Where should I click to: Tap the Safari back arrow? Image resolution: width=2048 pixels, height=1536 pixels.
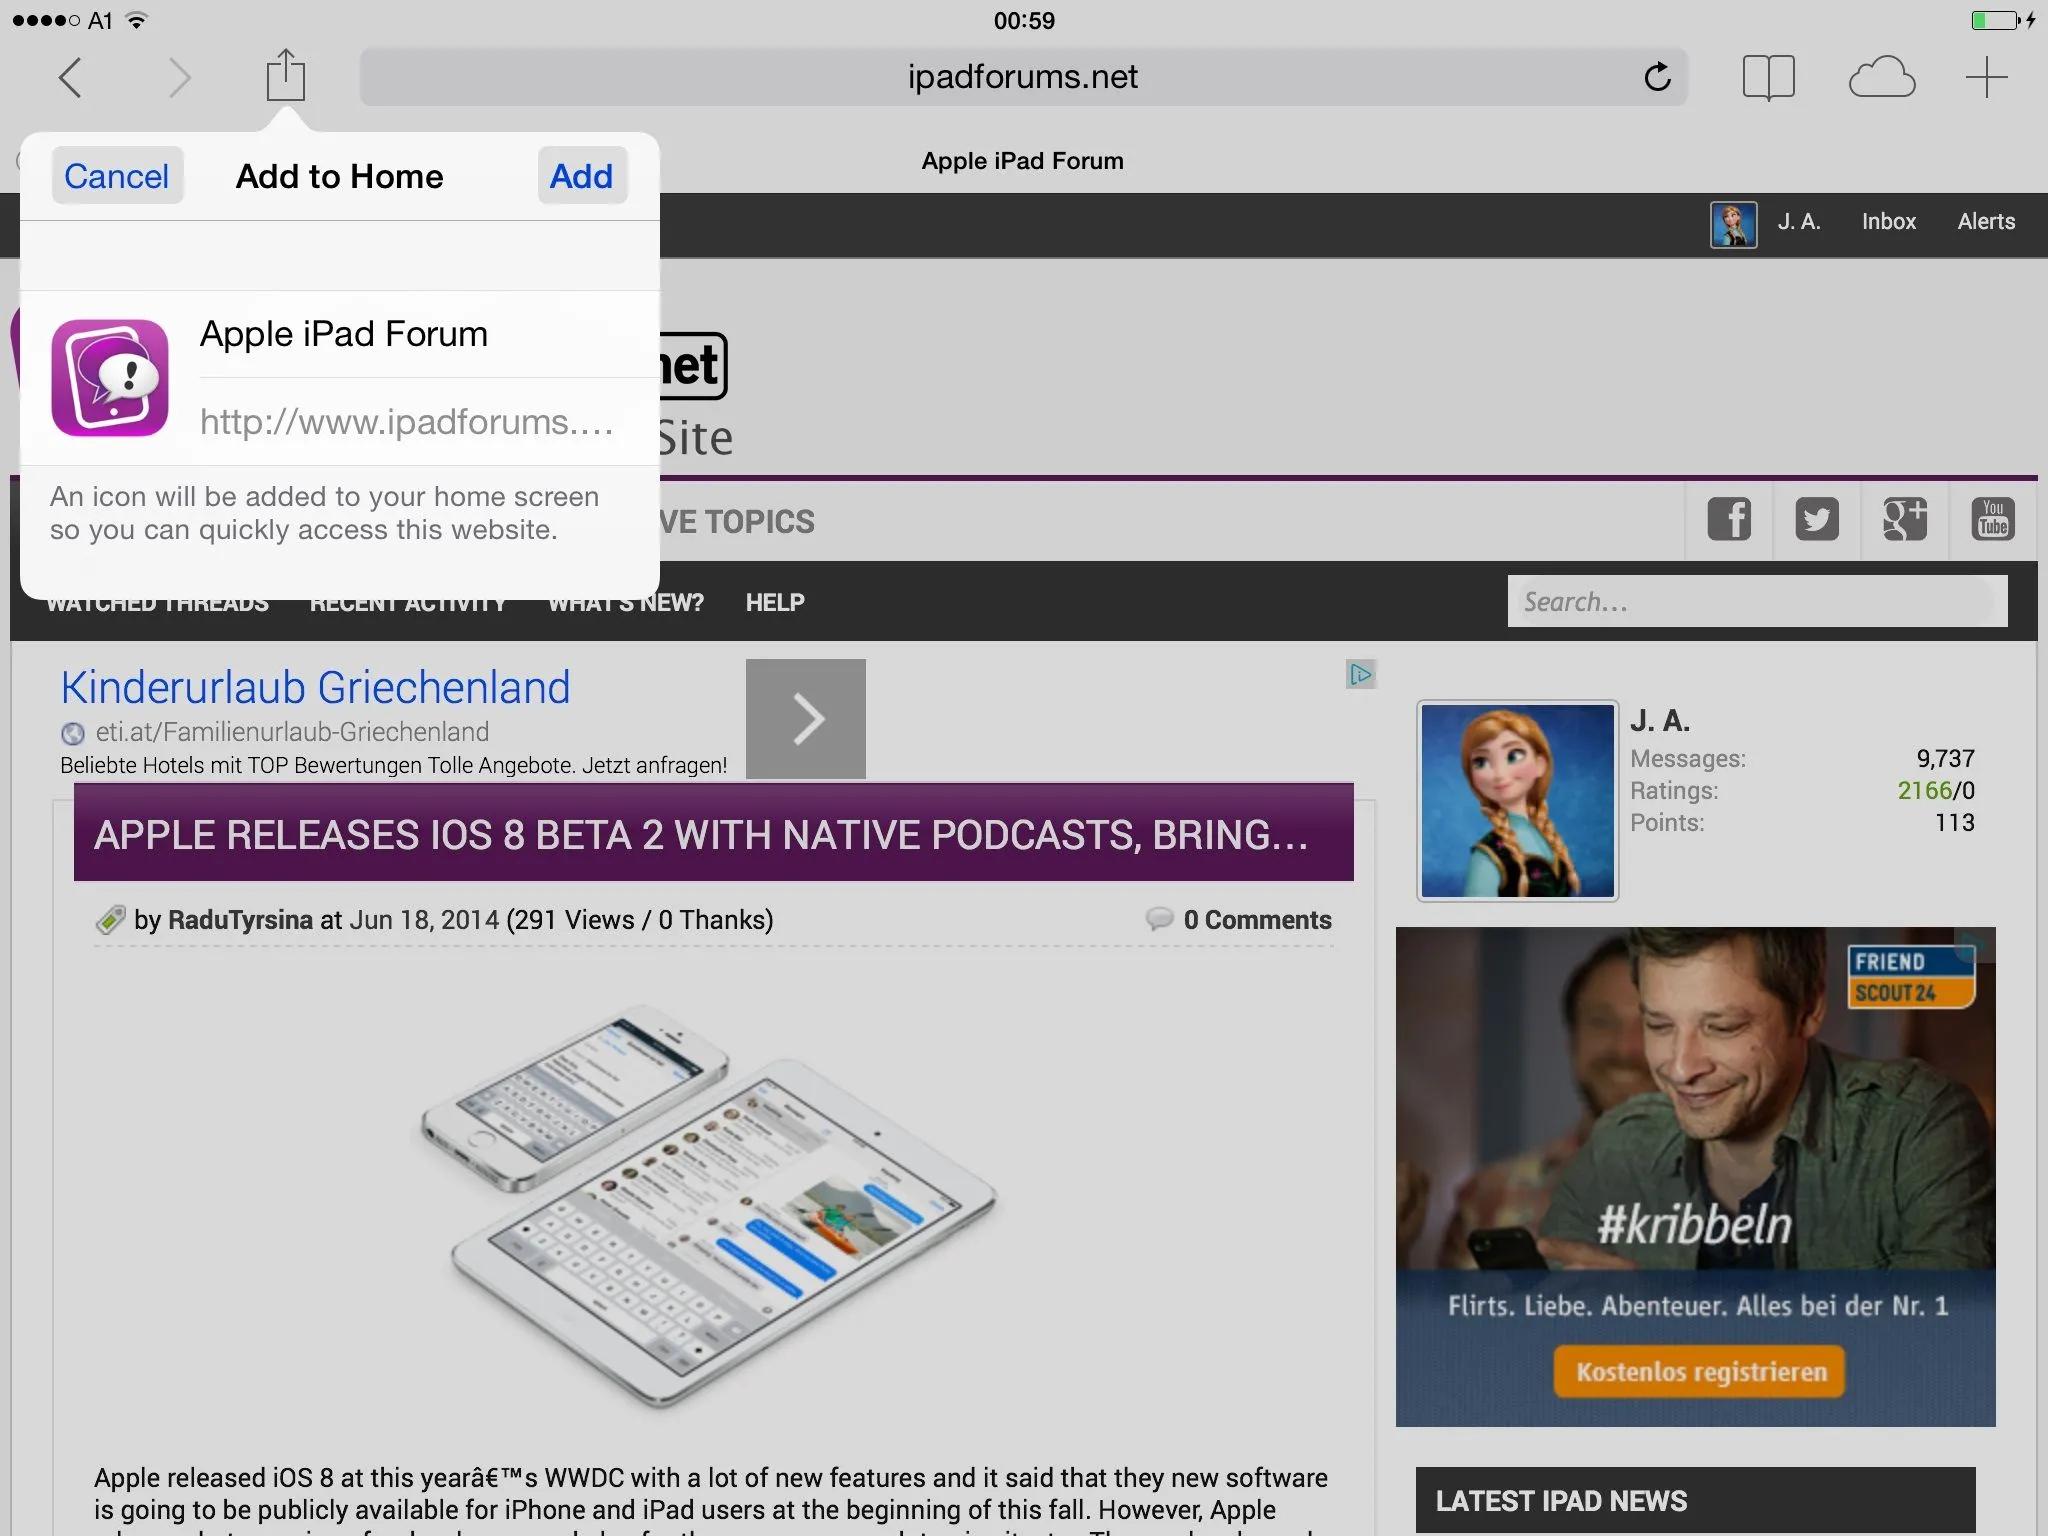70,77
